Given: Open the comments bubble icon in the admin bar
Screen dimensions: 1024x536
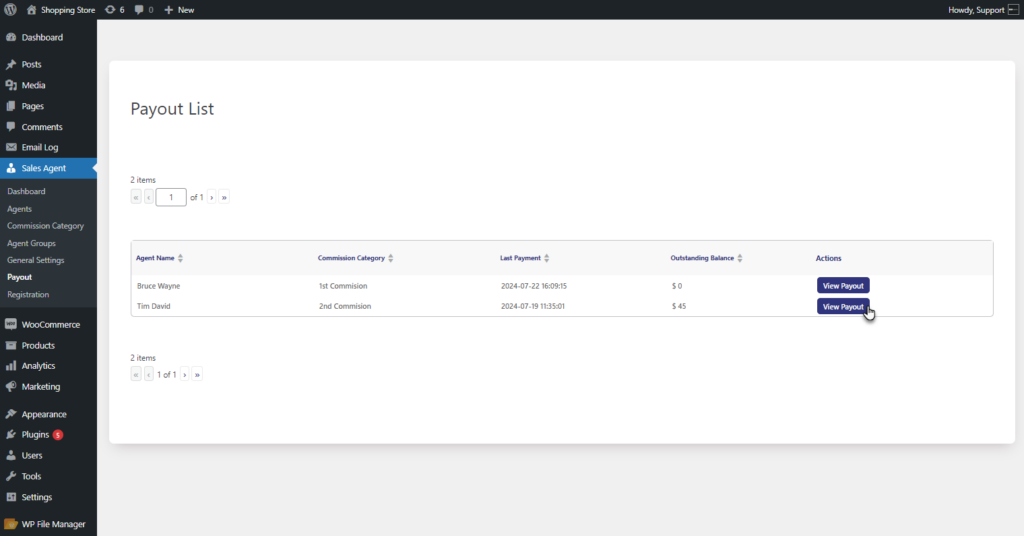Looking at the screenshot, I should pos(139,10).
